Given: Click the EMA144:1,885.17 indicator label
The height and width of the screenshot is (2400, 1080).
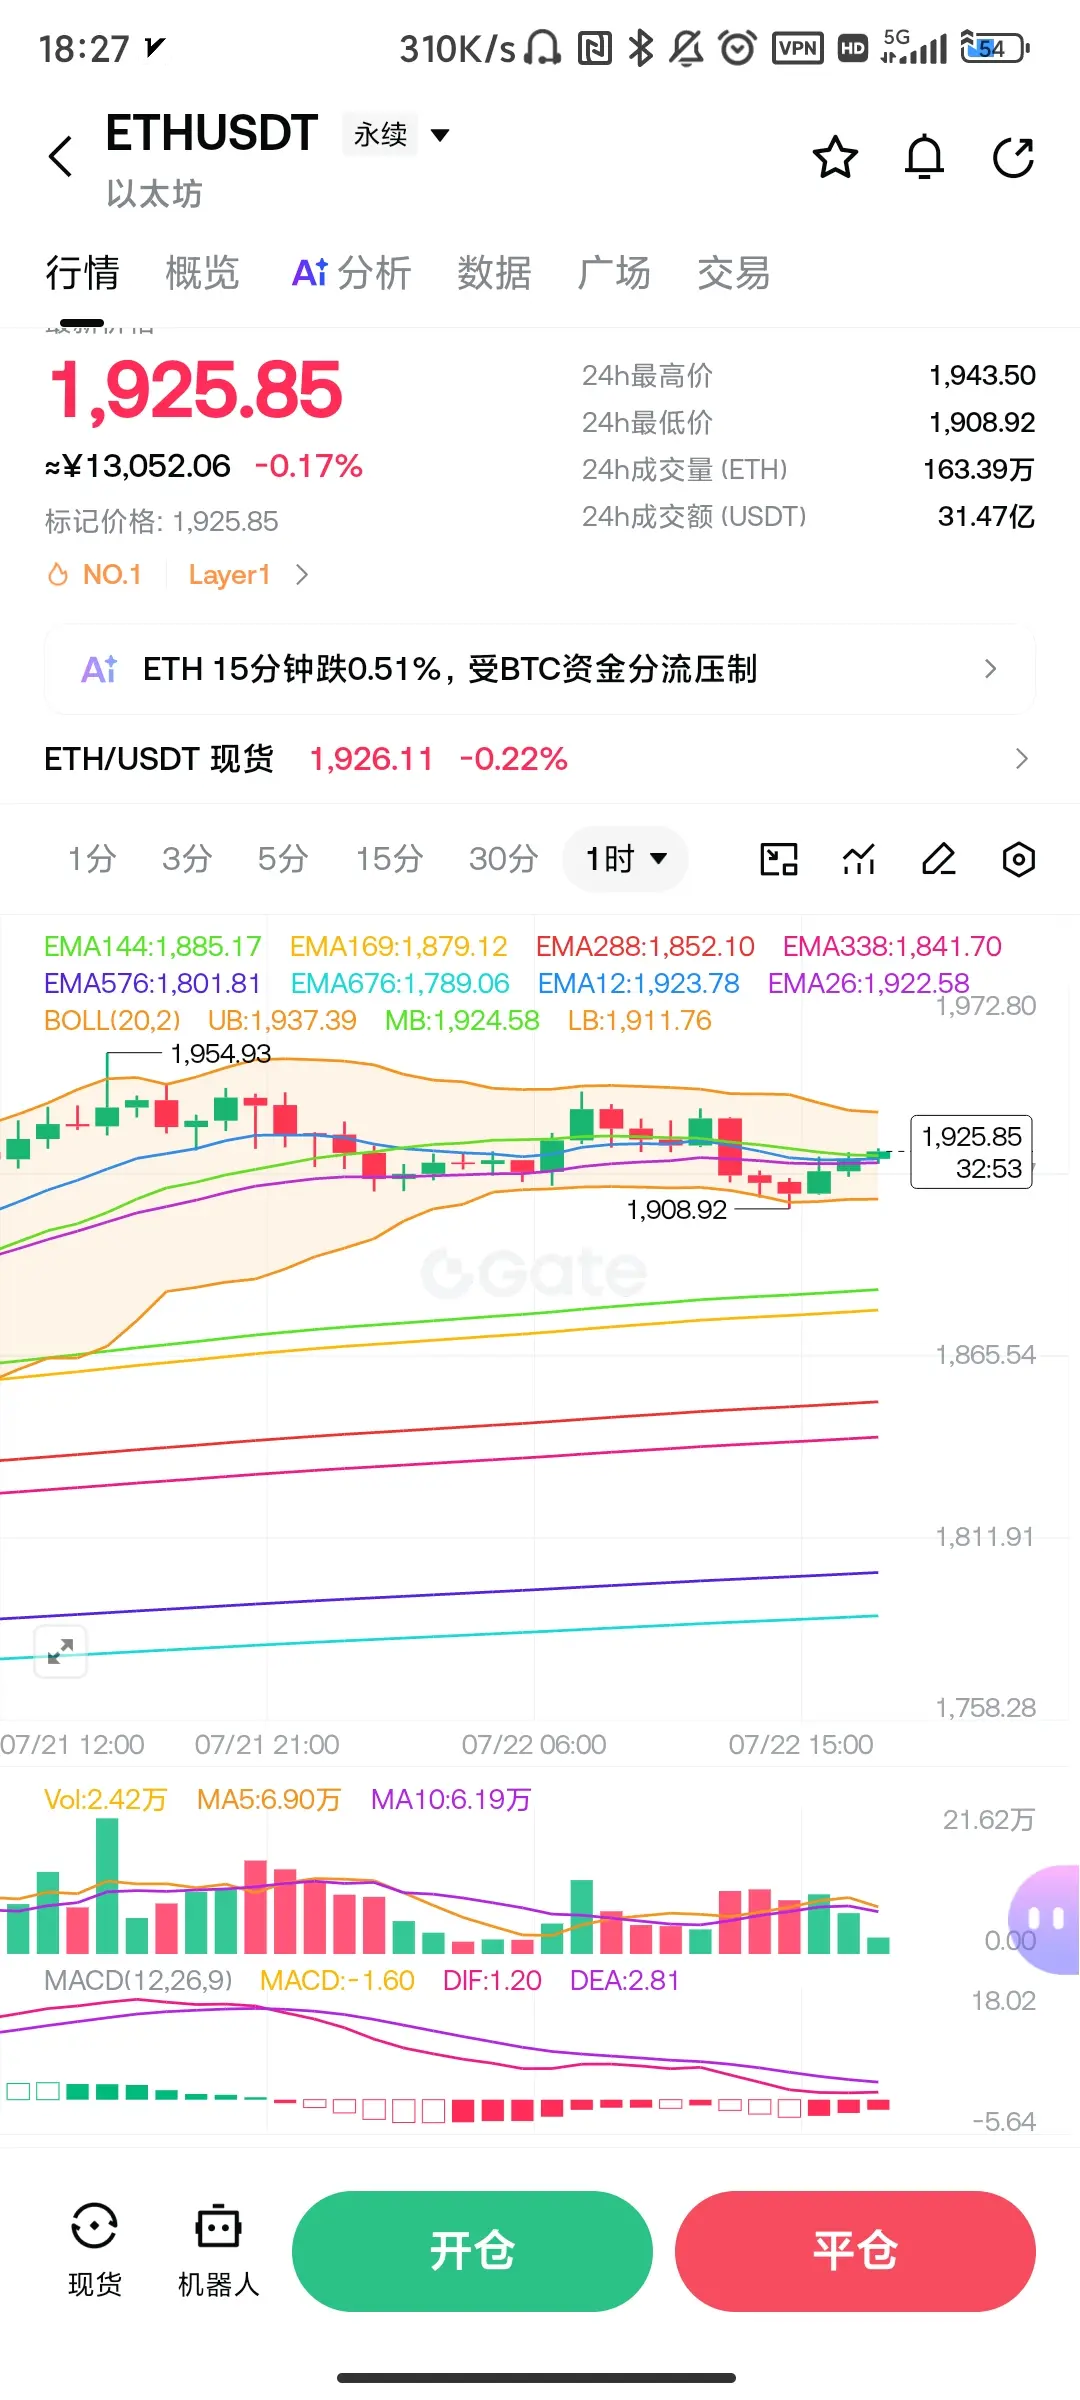Looking at the screenshot, I should point(152,946).
